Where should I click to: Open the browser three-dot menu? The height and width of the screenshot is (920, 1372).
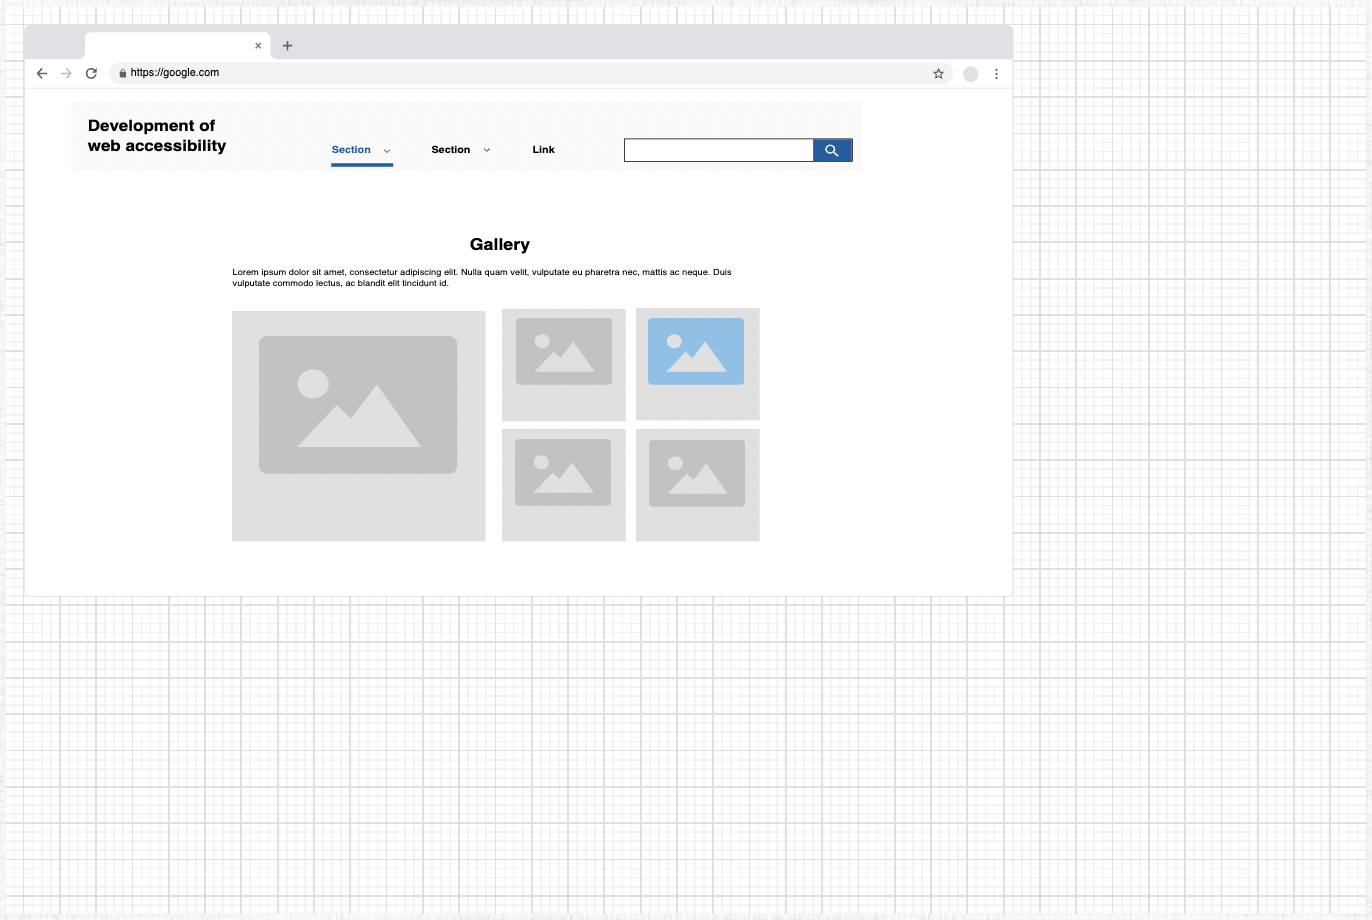pos(996,73)
